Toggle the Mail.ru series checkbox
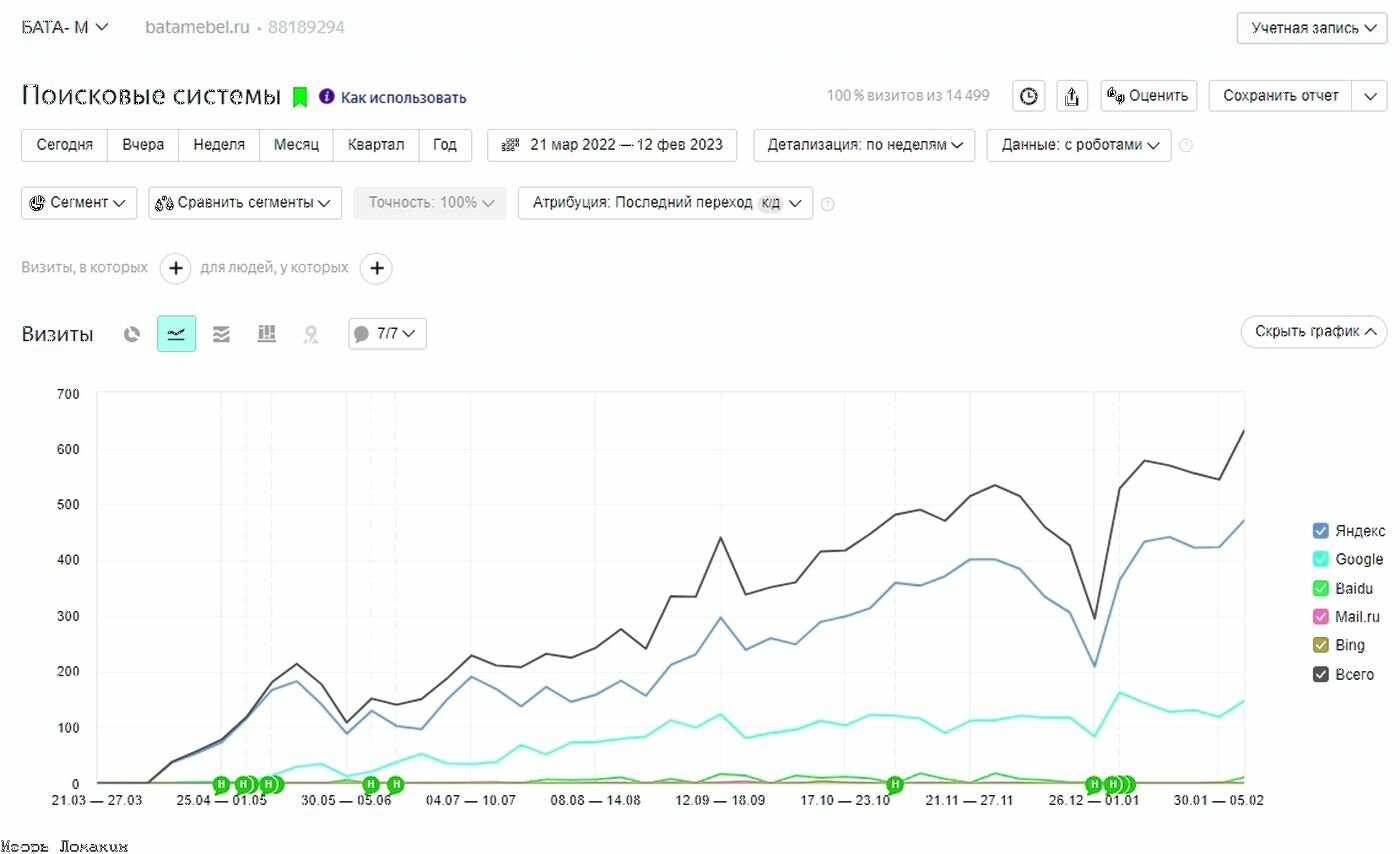The width and height of the screenshot is (1400, 854). [x=1320, y=617]
